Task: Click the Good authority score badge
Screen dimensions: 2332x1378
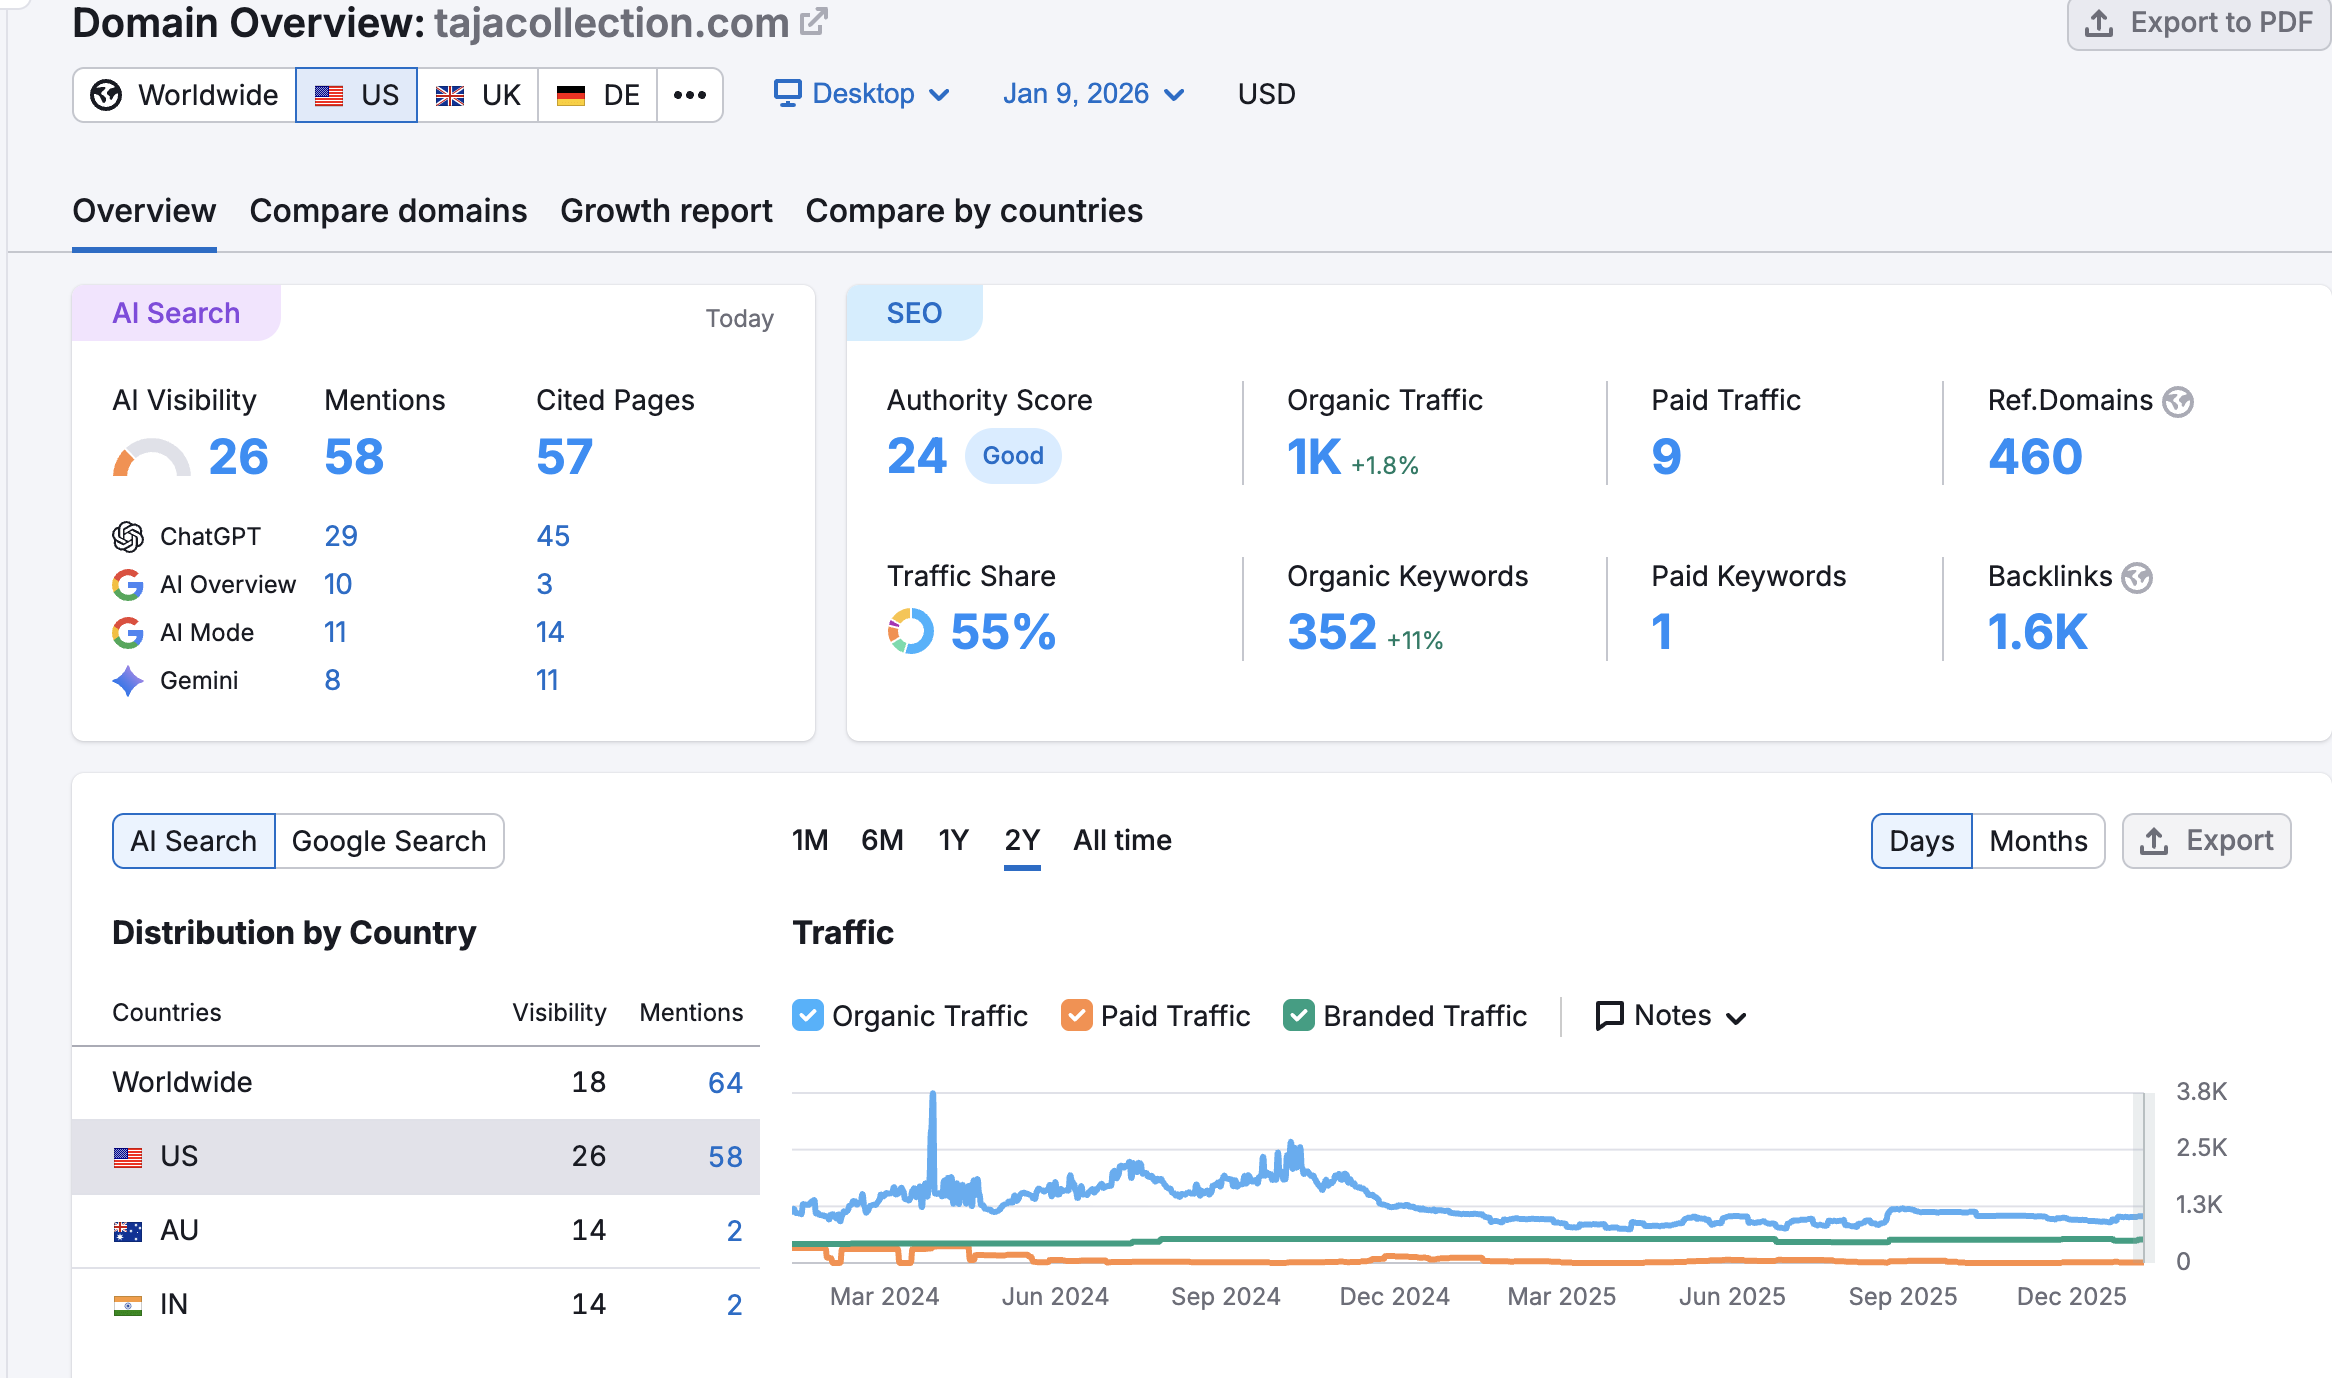Action: [x=1013, y=456]
